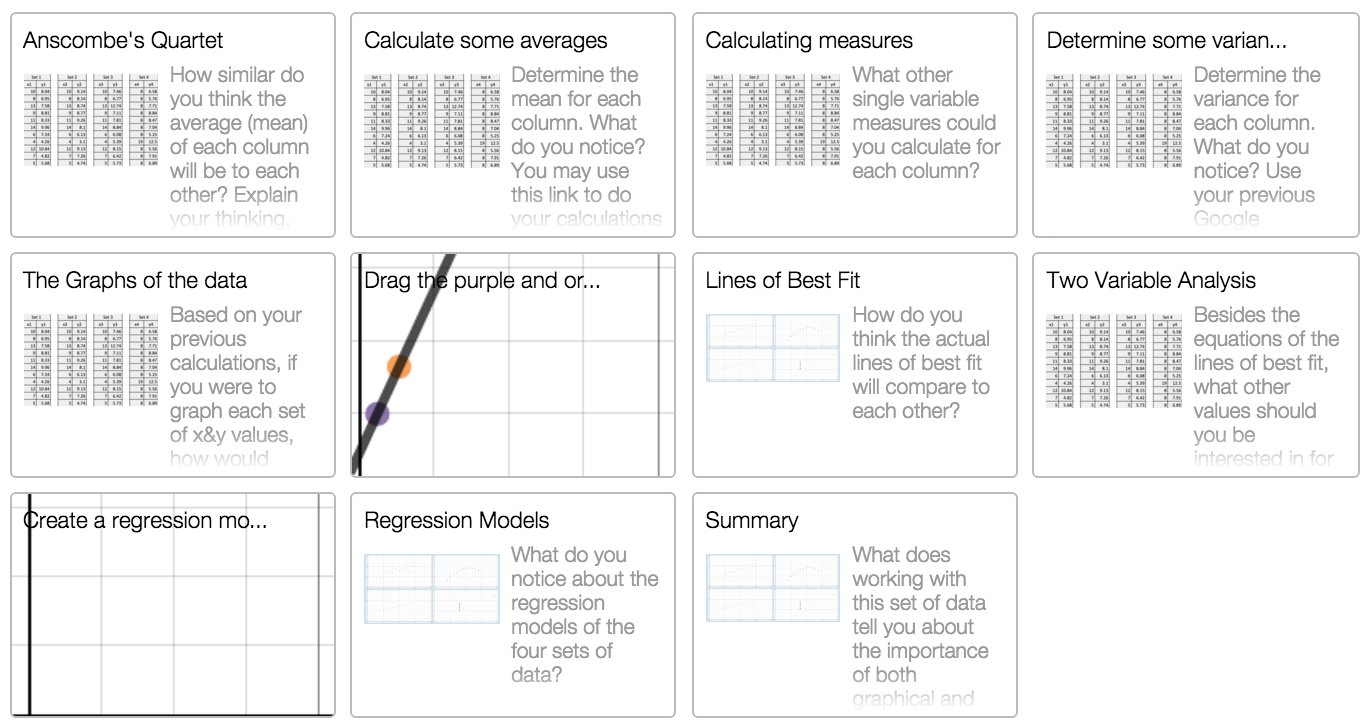
Task: Select the "Determine some varian..." card title
Action: (x=1166, y=41)
